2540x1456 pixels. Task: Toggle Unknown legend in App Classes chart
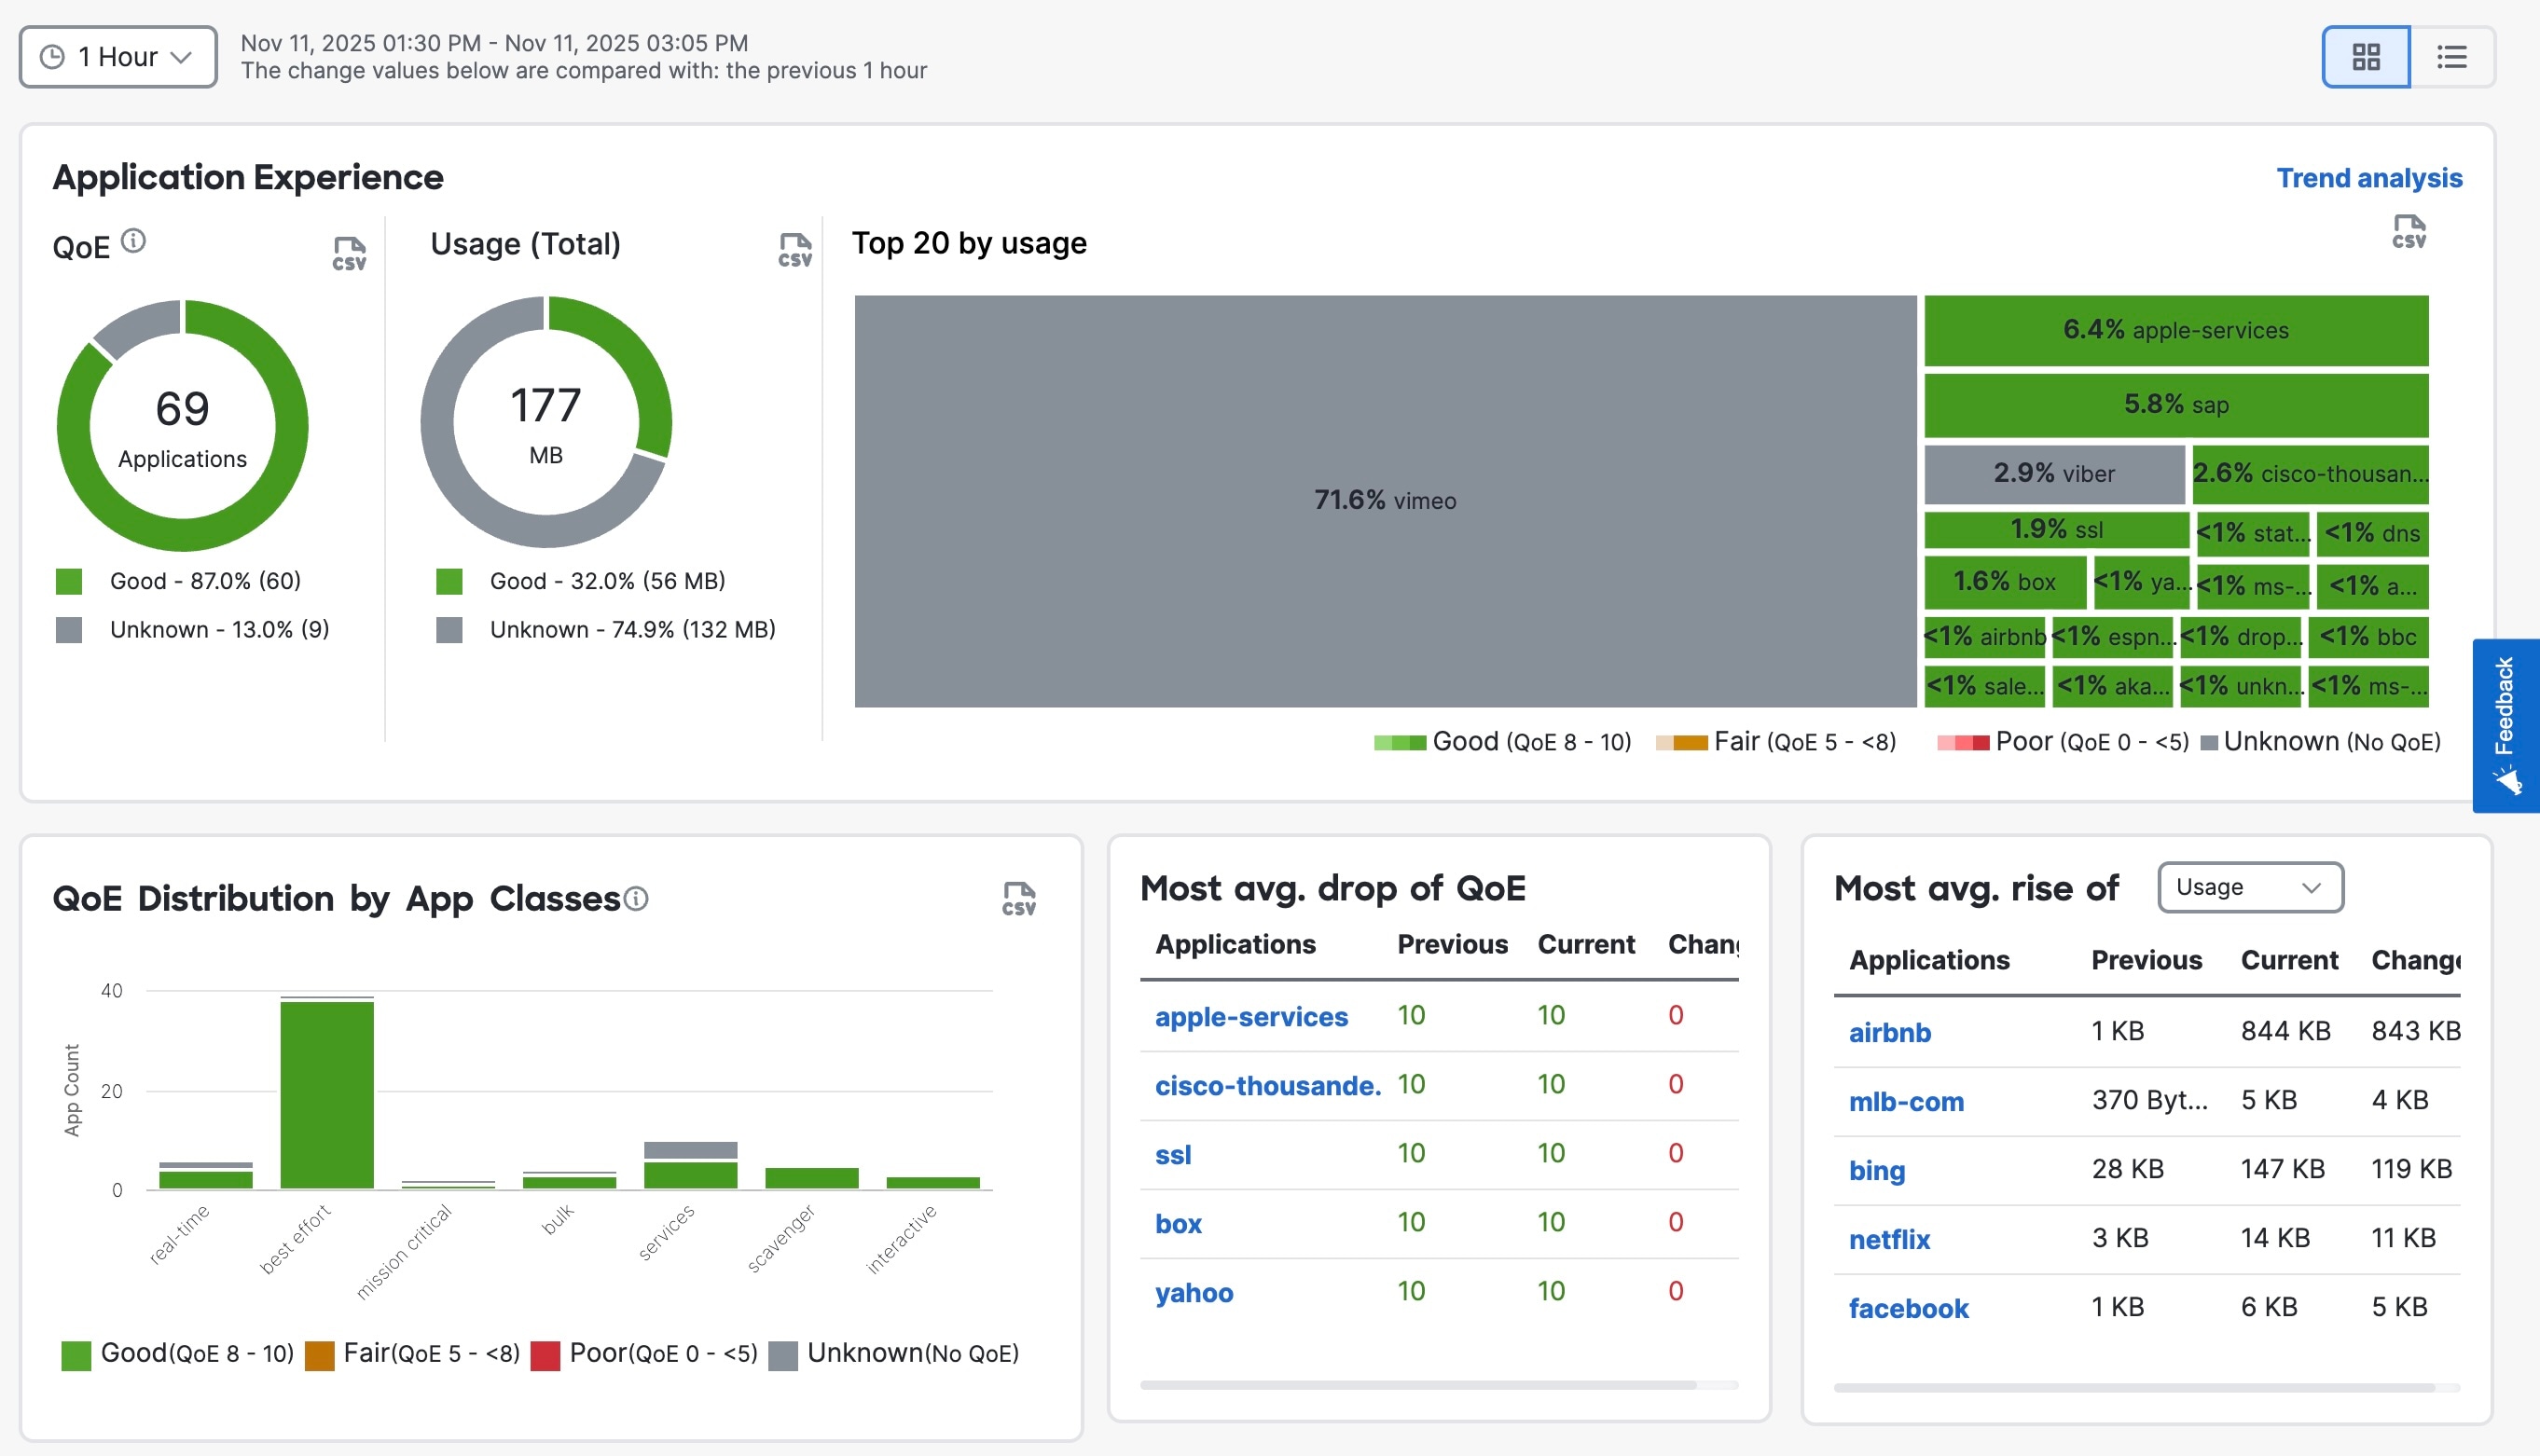(783, 1355)
